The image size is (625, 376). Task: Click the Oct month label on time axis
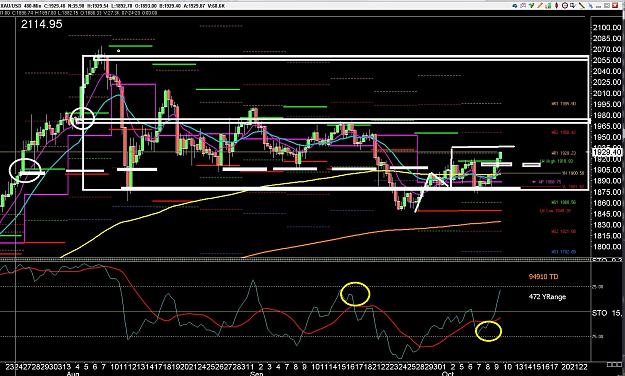448,374
